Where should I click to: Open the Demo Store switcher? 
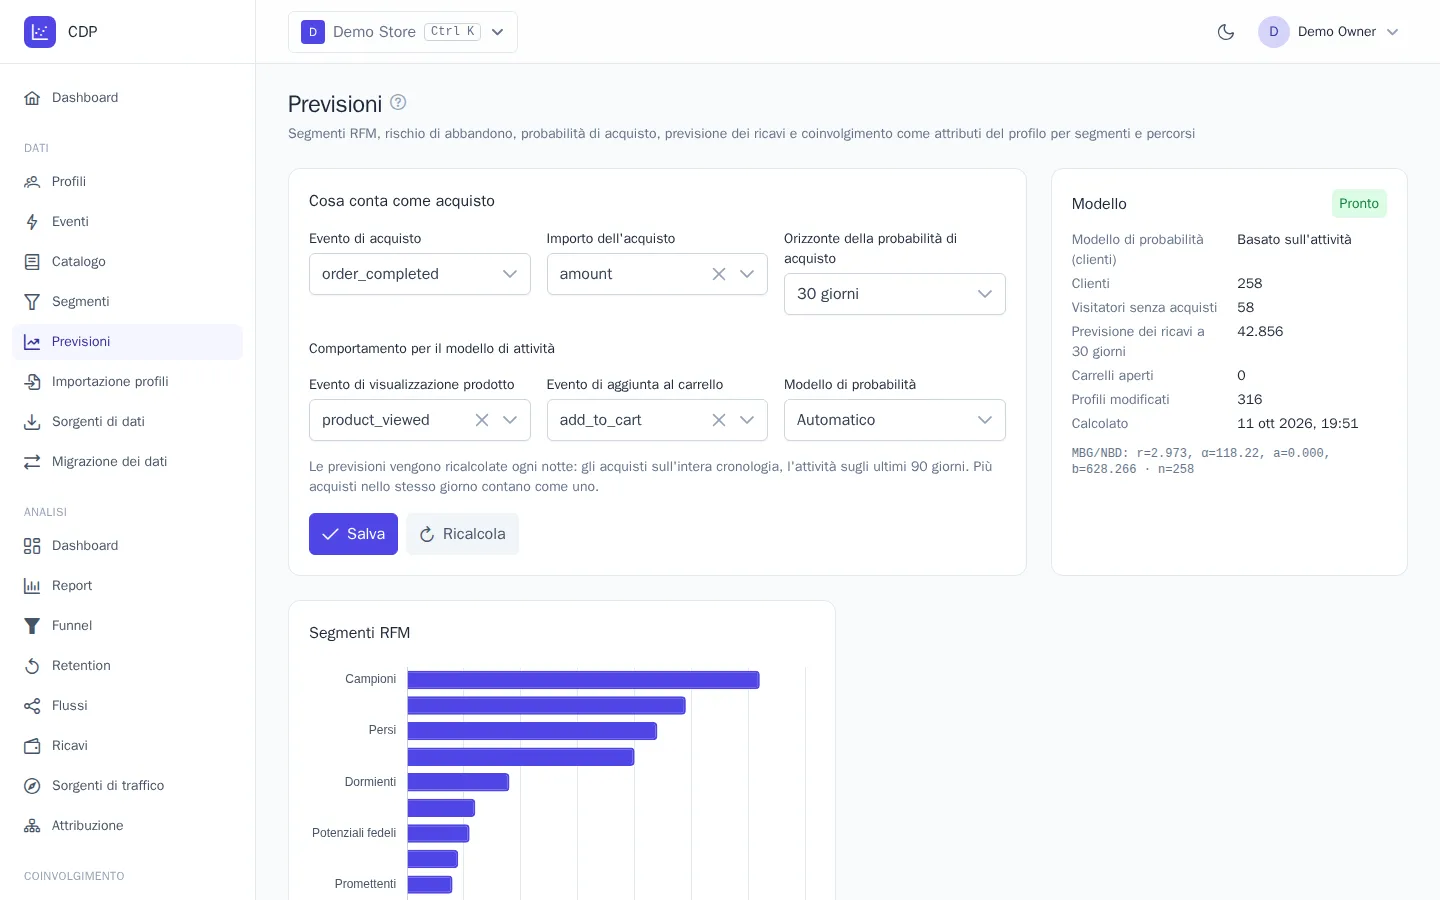[x=403, y=32]
